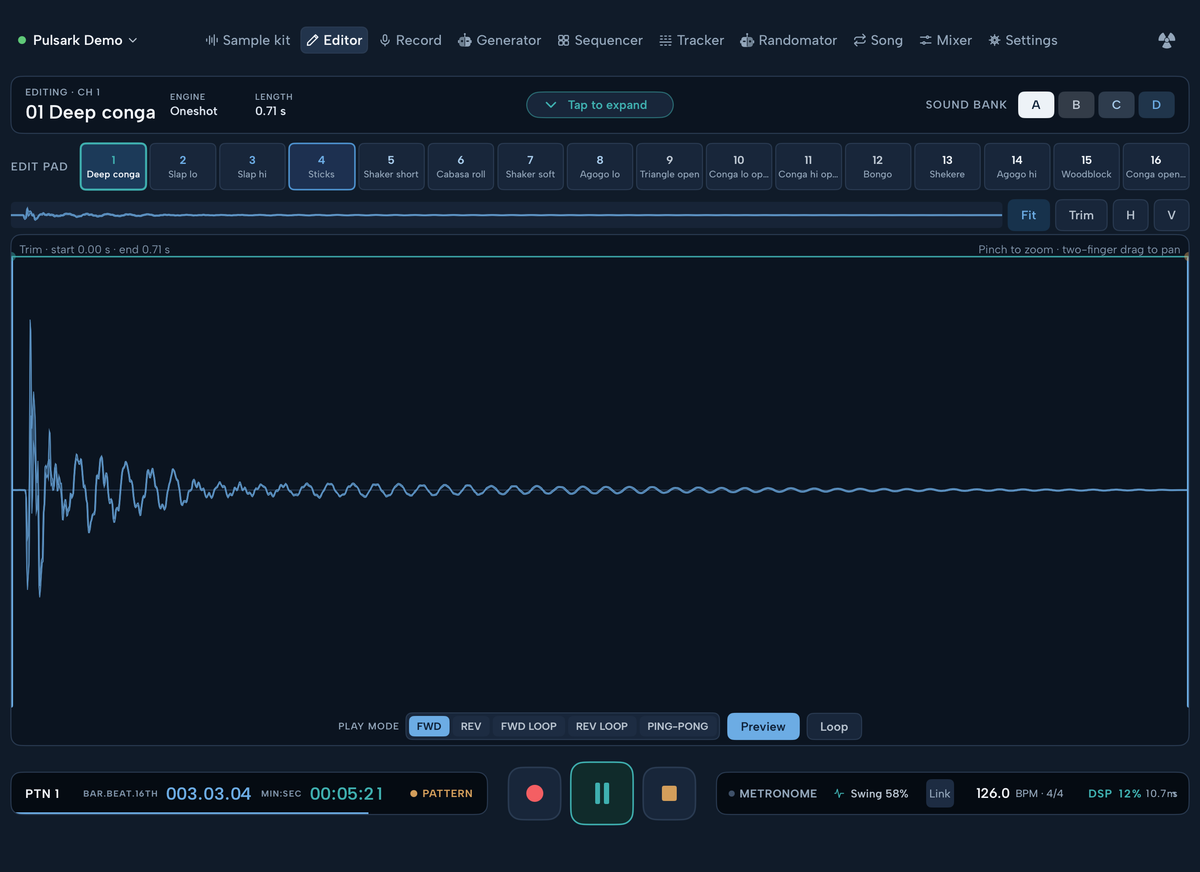The image size is (1200, 872).
Task: Switch to sound bank D
Action: pyautogui.click(x=1156, y=104)
